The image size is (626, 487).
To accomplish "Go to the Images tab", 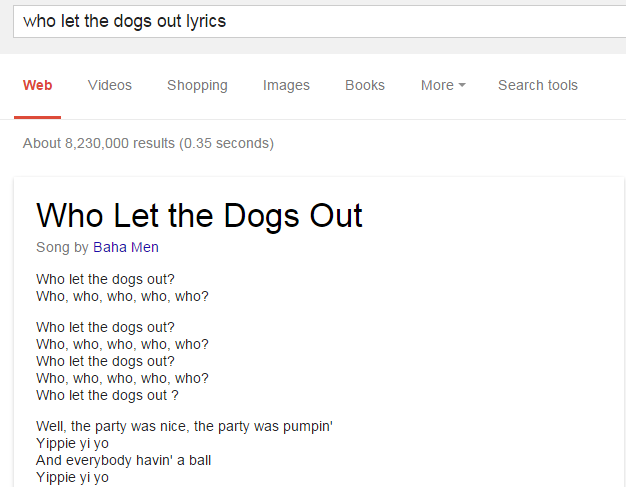I will (x=286, y=85).
